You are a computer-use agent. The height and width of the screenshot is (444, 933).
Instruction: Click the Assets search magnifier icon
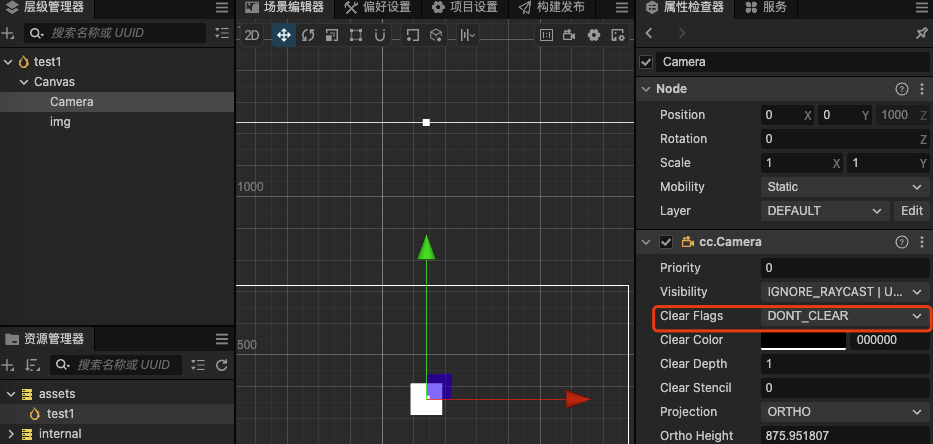point(62,365)
